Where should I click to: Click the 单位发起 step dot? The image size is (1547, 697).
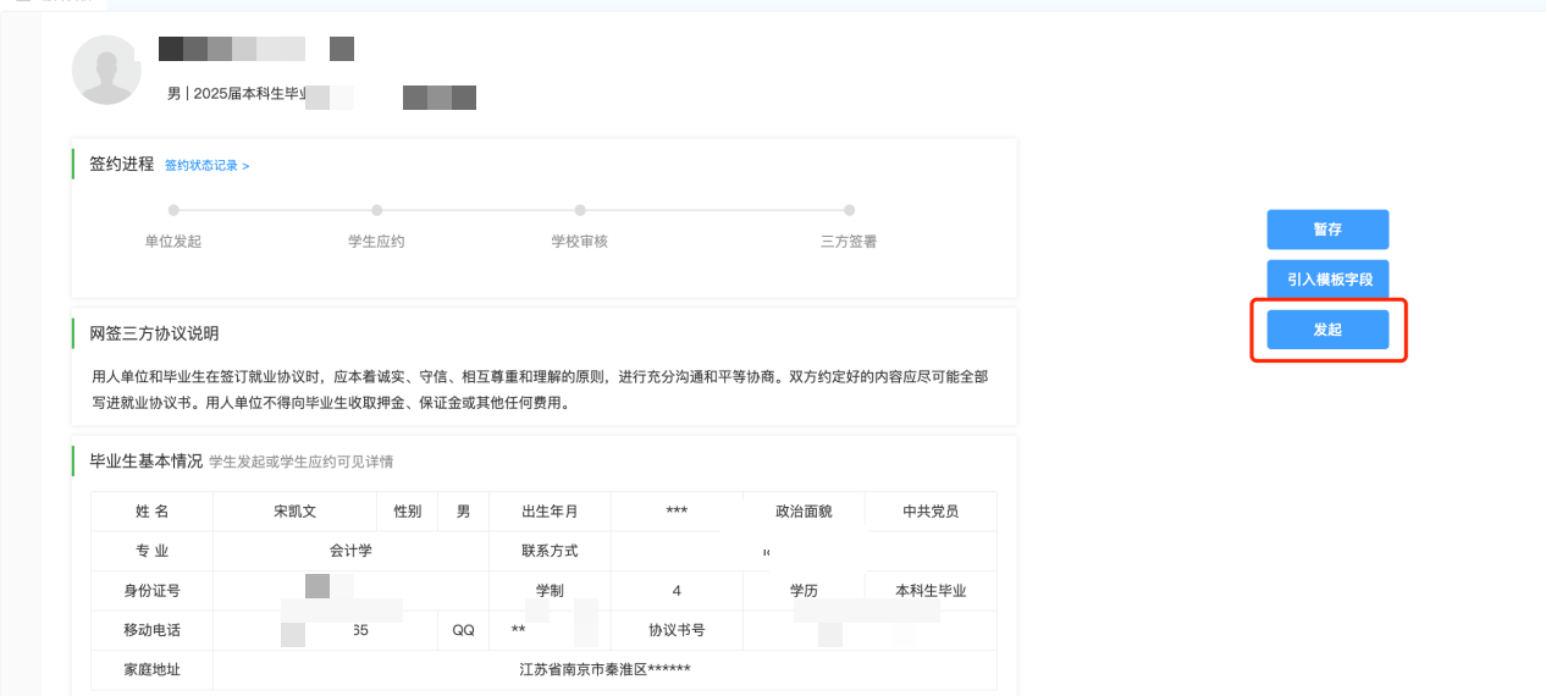pos(173,210)
